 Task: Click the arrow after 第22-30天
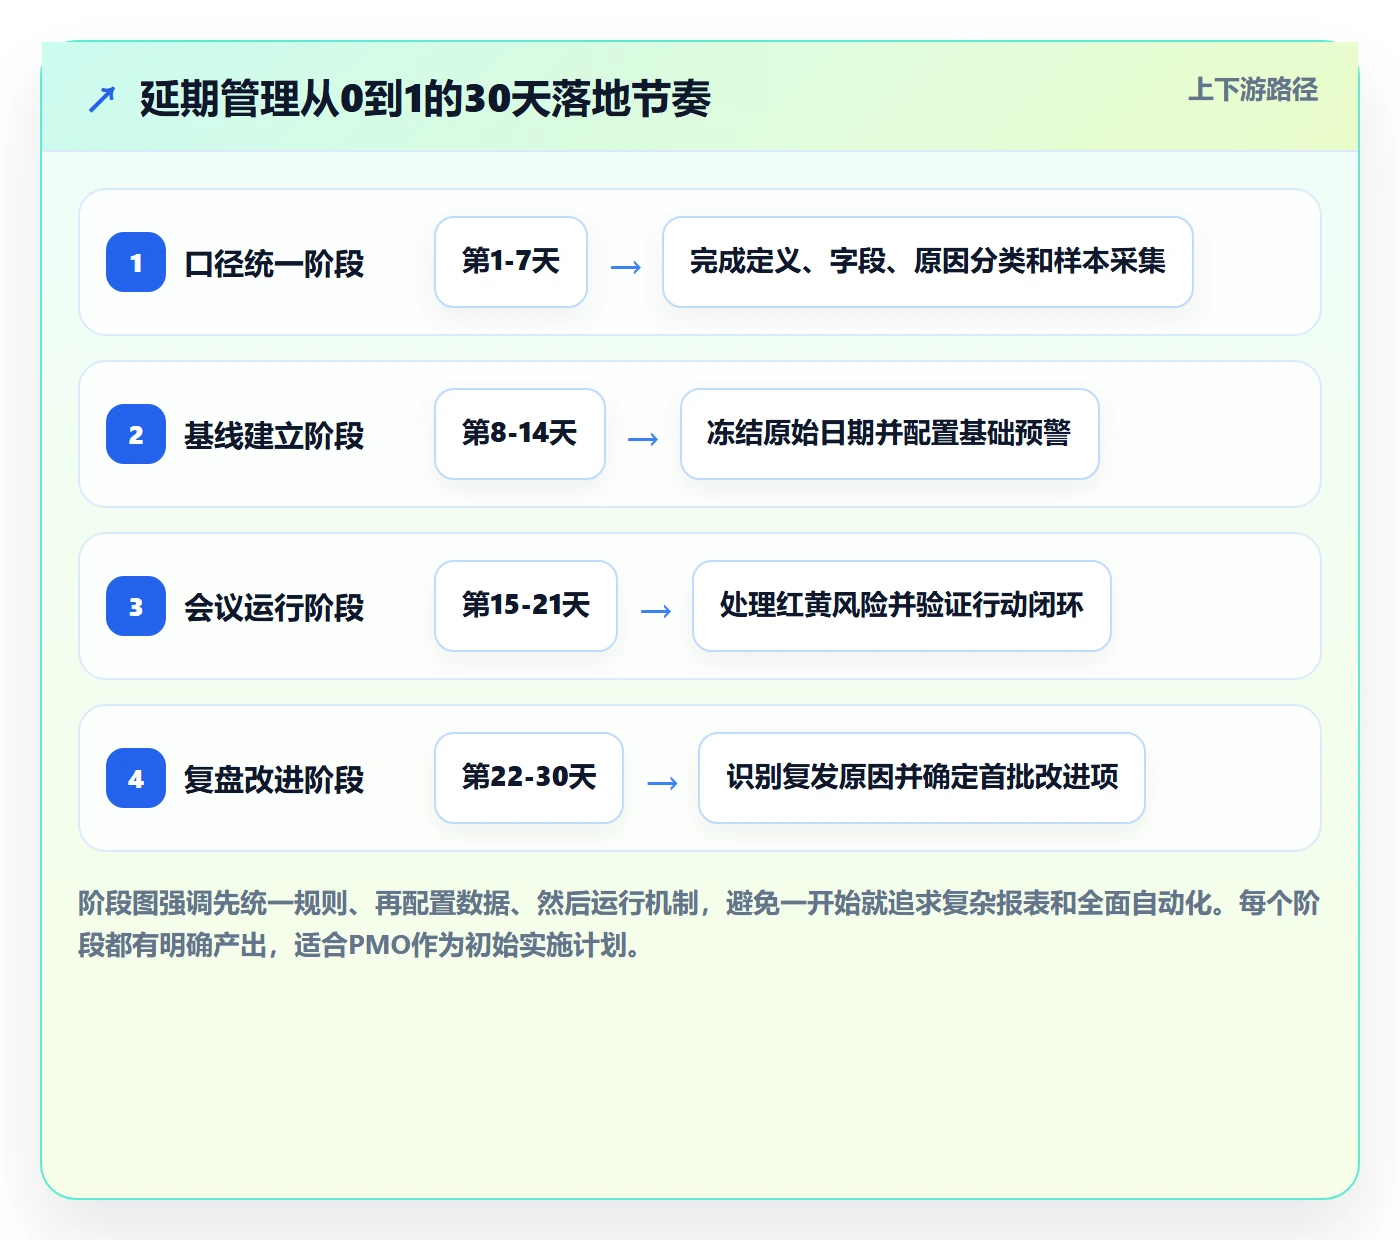[663, 783]
